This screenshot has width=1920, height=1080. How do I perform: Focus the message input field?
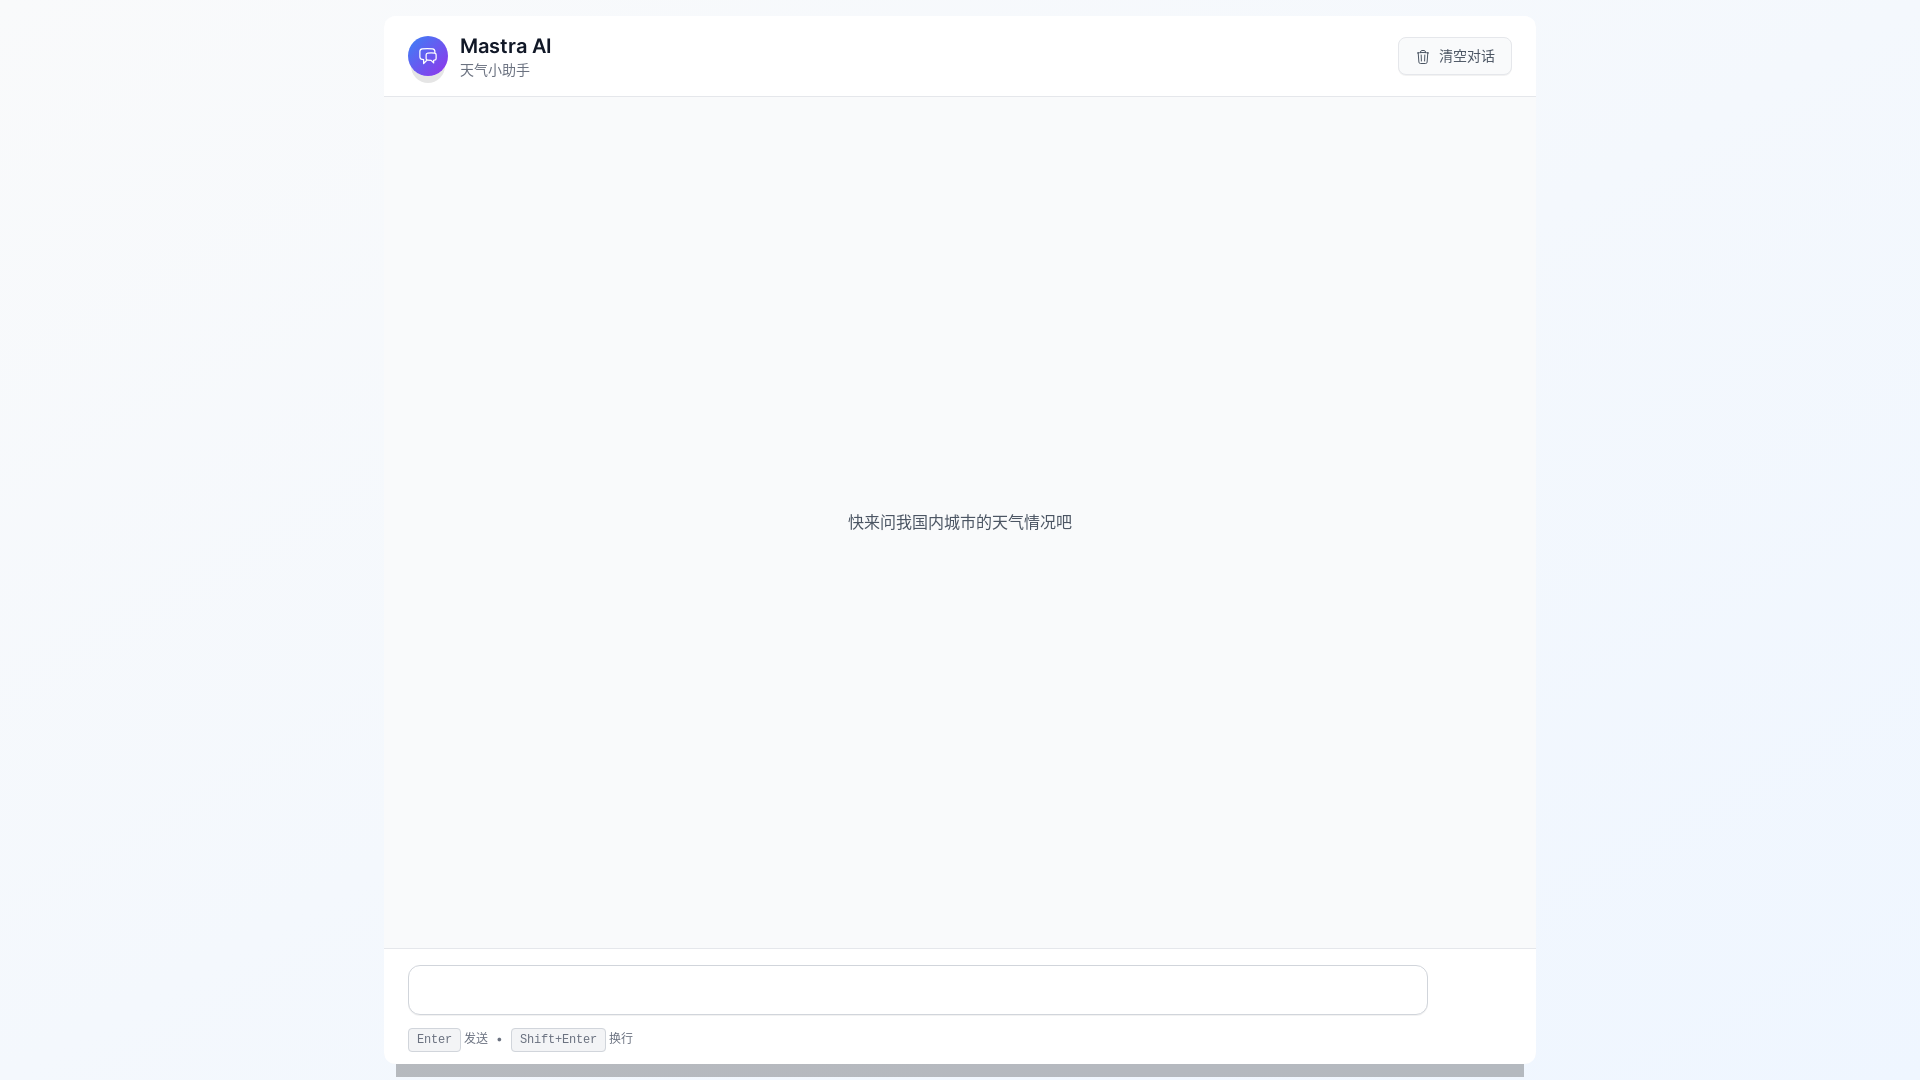pyautogui.click(x=917, y=990)
